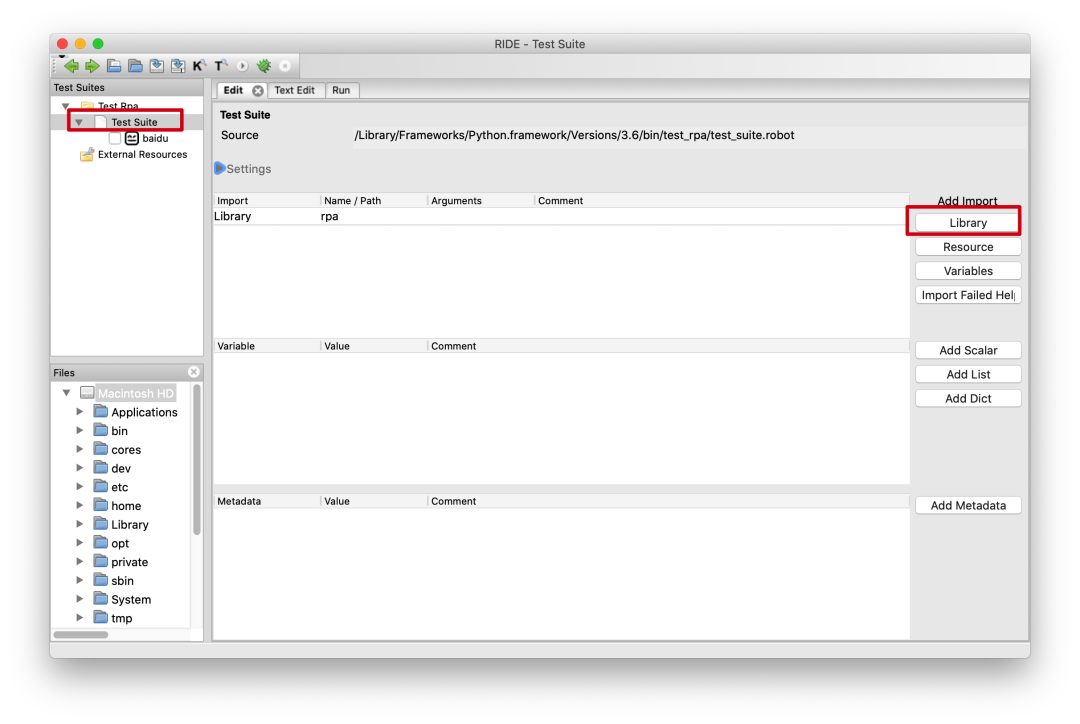Open the Run tab
The image size is (1080, 724).
(x=341, y=90)
